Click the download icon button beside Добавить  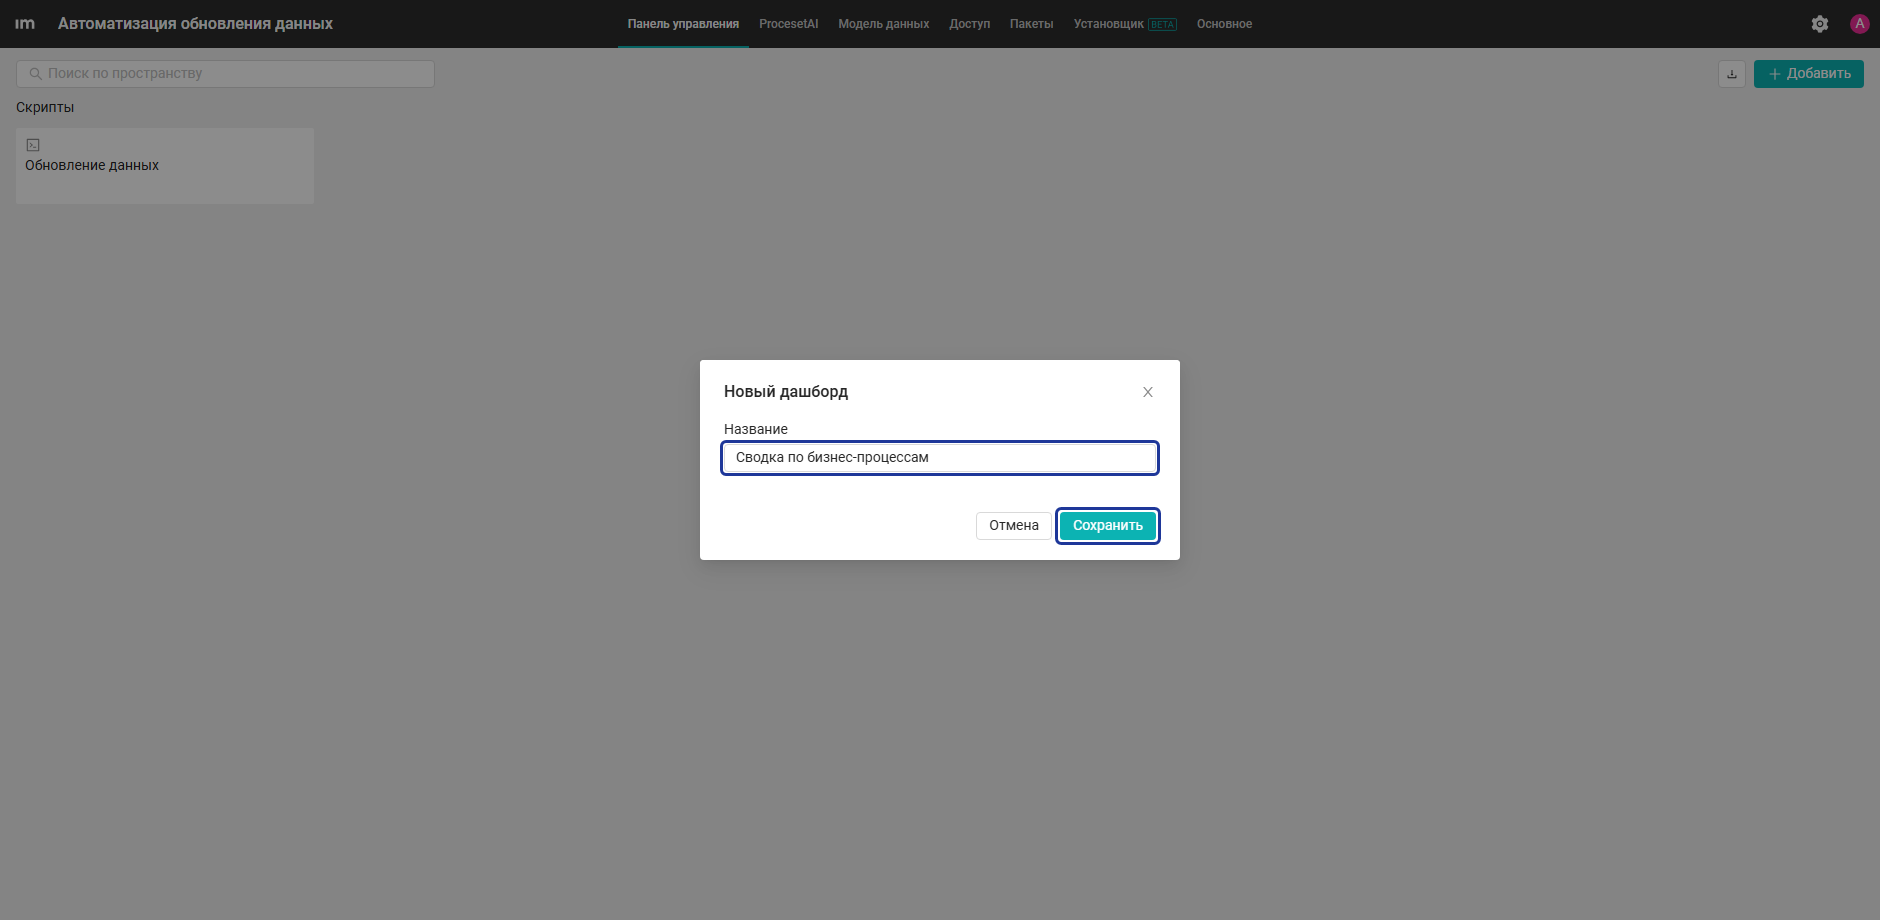pyautogui.click(x=1732, y=74)
